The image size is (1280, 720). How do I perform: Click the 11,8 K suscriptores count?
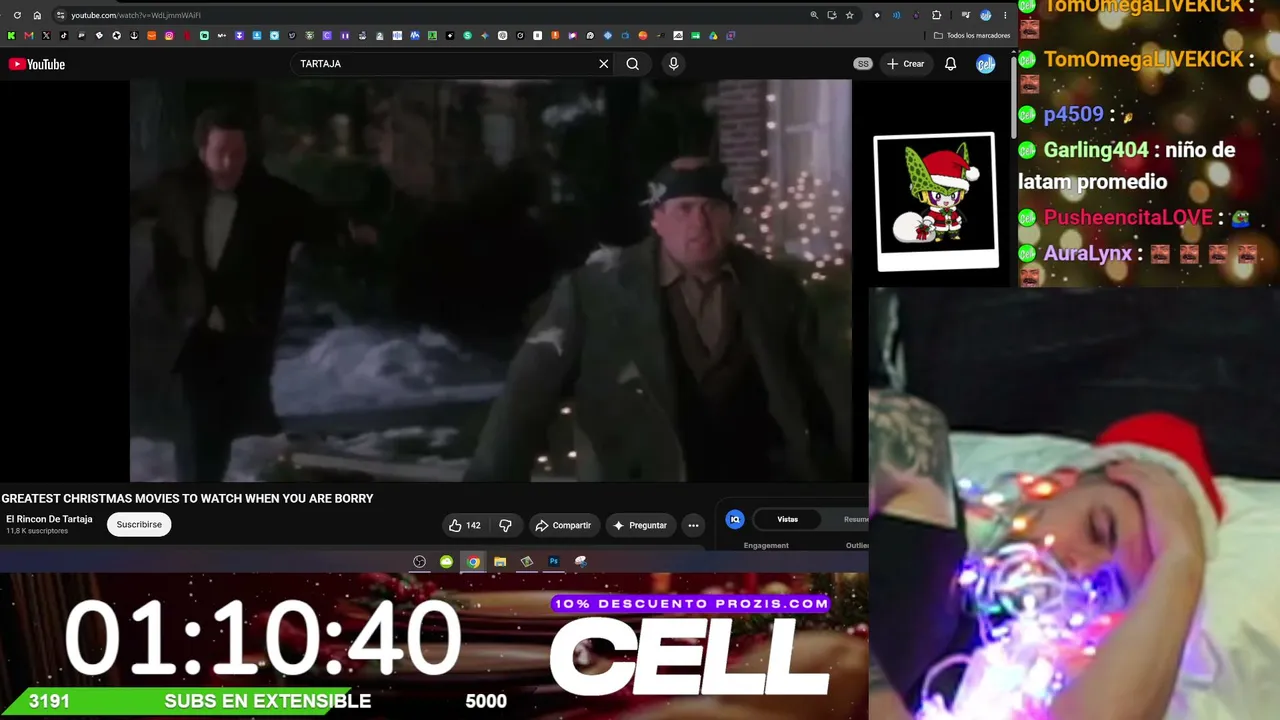pyautogui.click(x=37, y=531)
